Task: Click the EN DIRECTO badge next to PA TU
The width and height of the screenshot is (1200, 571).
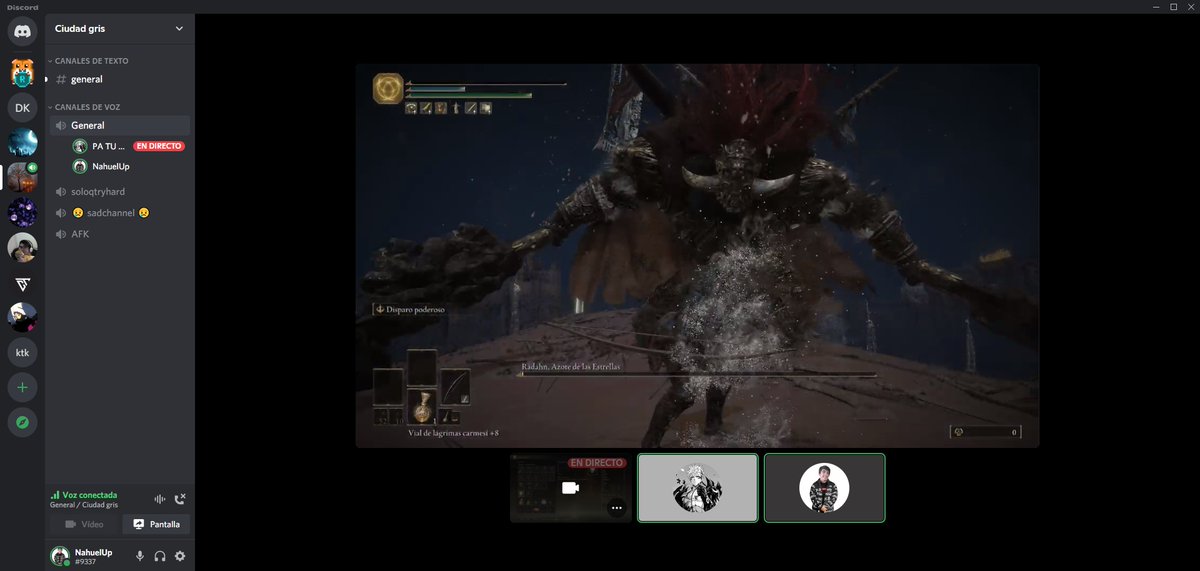Action: click(x=160, y=146)
